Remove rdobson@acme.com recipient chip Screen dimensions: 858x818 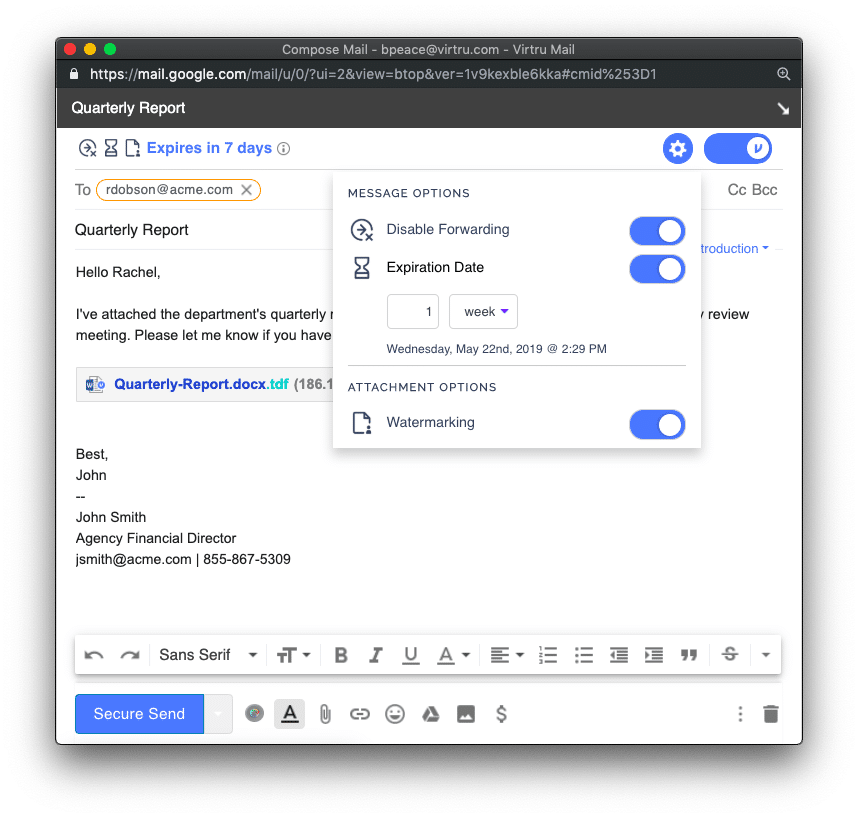pyautogui.click(x=246, y=189)
